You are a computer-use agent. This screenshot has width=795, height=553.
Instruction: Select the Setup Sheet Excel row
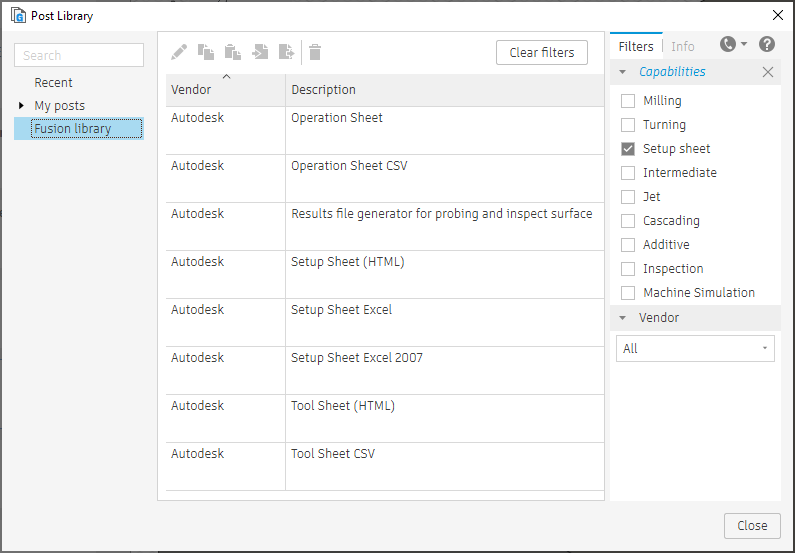coord(385,322)
